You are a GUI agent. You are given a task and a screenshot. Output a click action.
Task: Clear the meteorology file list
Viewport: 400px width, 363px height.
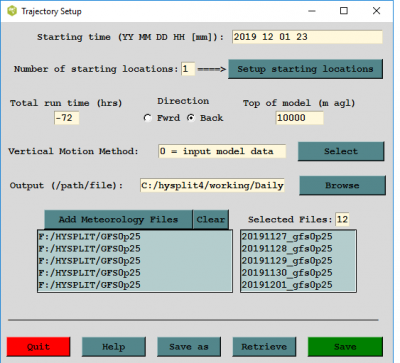tap(211, 219)
